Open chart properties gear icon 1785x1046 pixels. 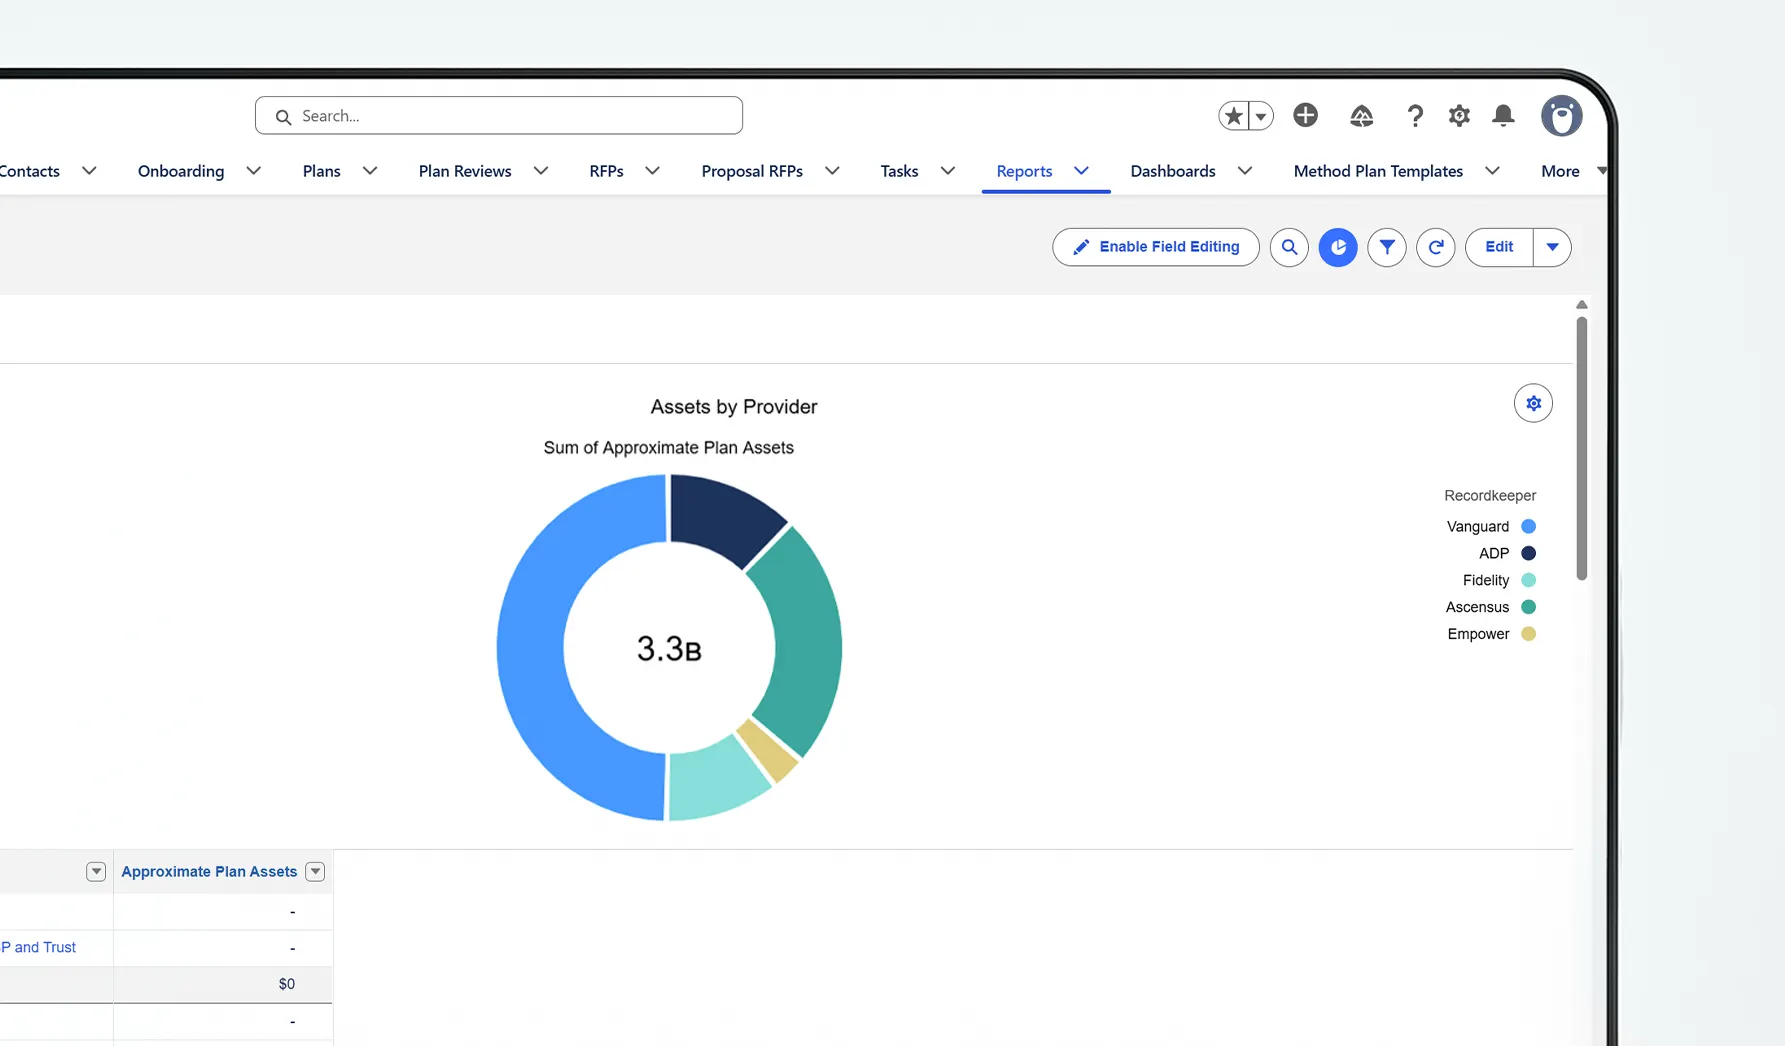[1533, 403]
